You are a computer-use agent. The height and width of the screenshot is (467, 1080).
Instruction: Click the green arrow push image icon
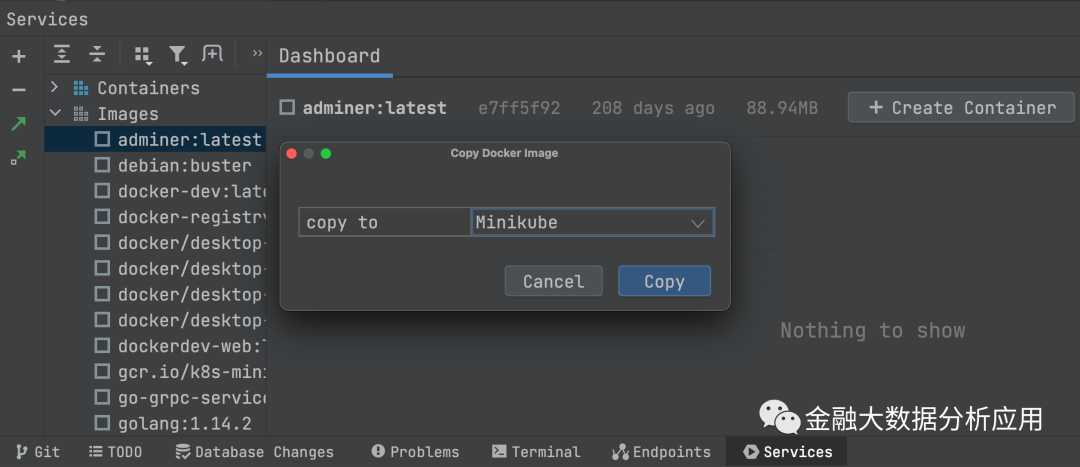(x=19, y=124)
